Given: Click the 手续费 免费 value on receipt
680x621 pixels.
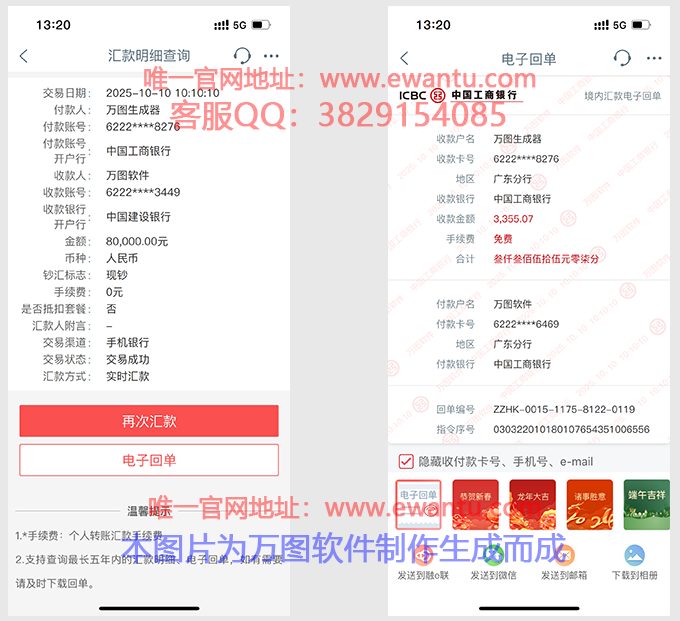Looking at the screenshot, I should click(x=503, y=239).
